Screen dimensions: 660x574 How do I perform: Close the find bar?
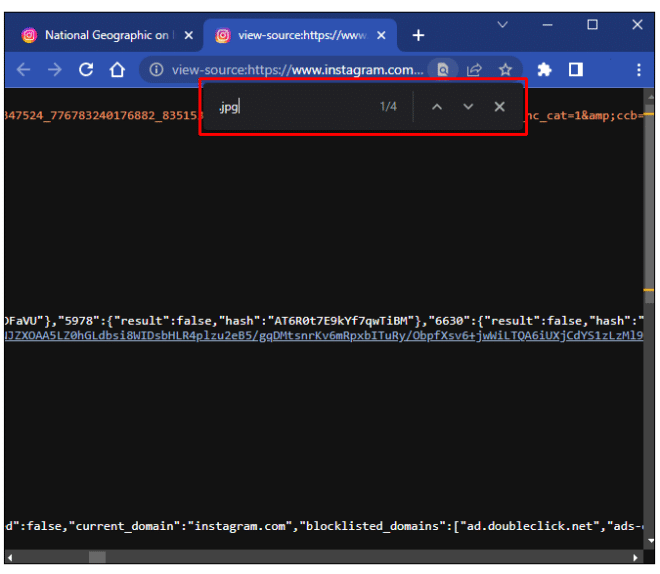[500, 107]
